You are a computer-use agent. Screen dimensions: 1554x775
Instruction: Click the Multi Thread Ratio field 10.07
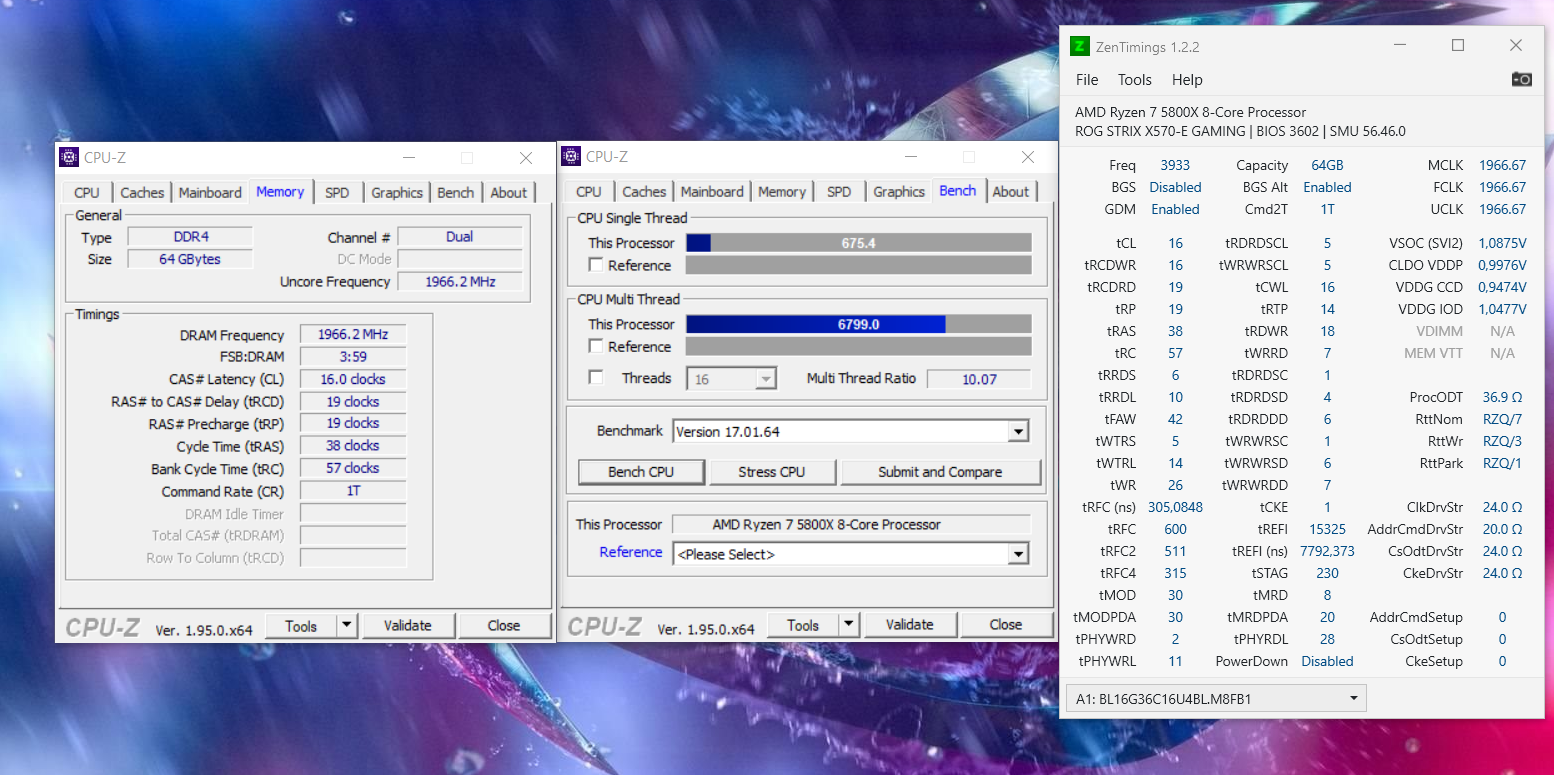point(978,379)
